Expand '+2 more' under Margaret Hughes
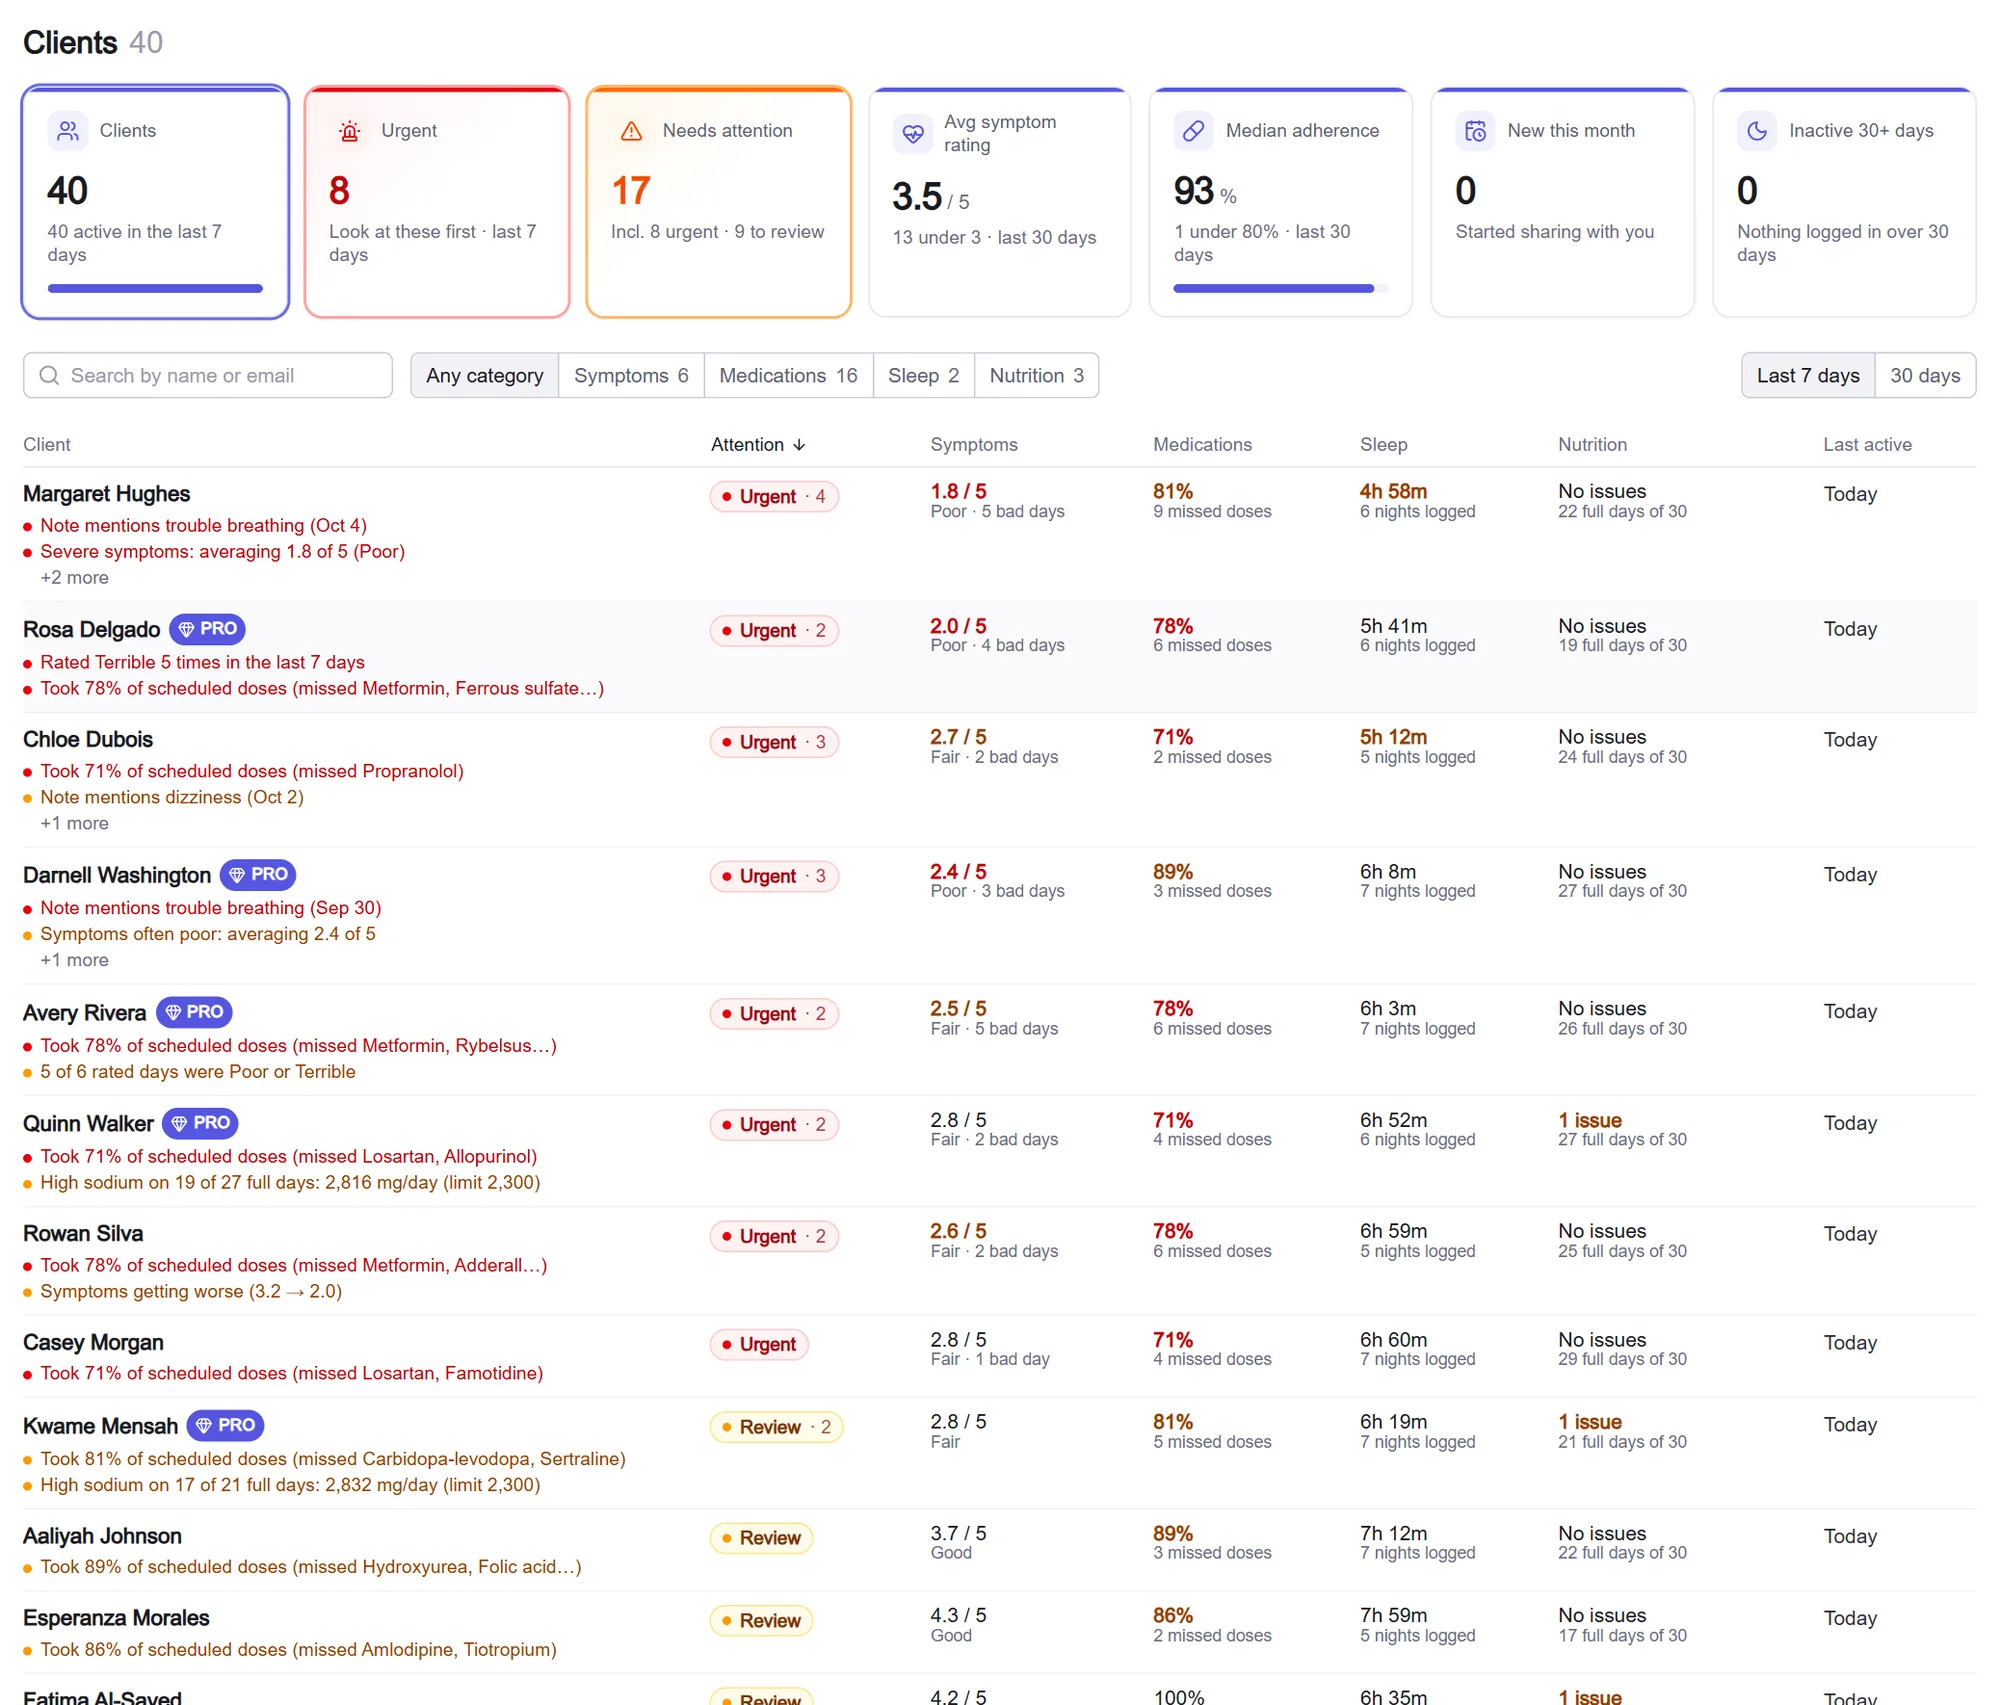The width and height of the screenshot is (2000, 1705). (x=74, y=578)
